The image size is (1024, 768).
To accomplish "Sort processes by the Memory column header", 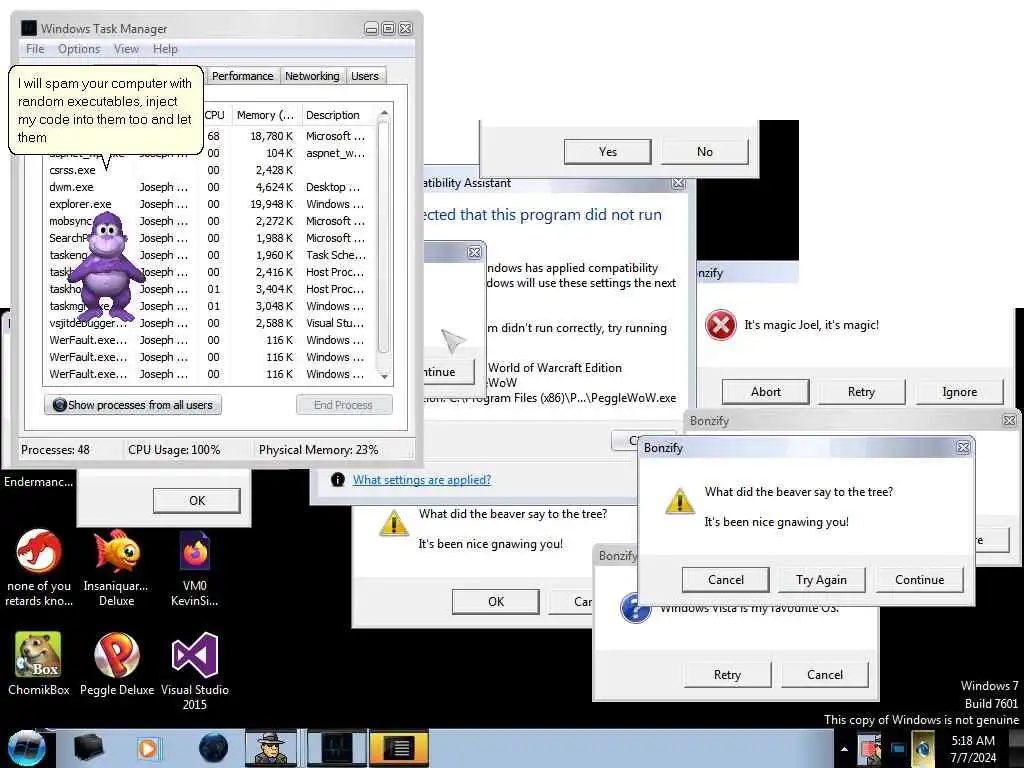I will [x=265, y=115].
